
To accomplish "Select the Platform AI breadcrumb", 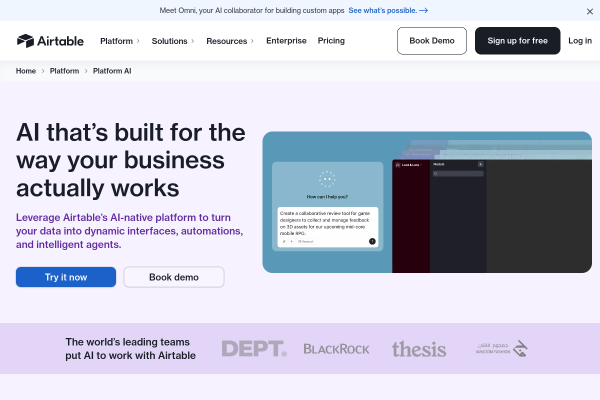I will point(112,71).
